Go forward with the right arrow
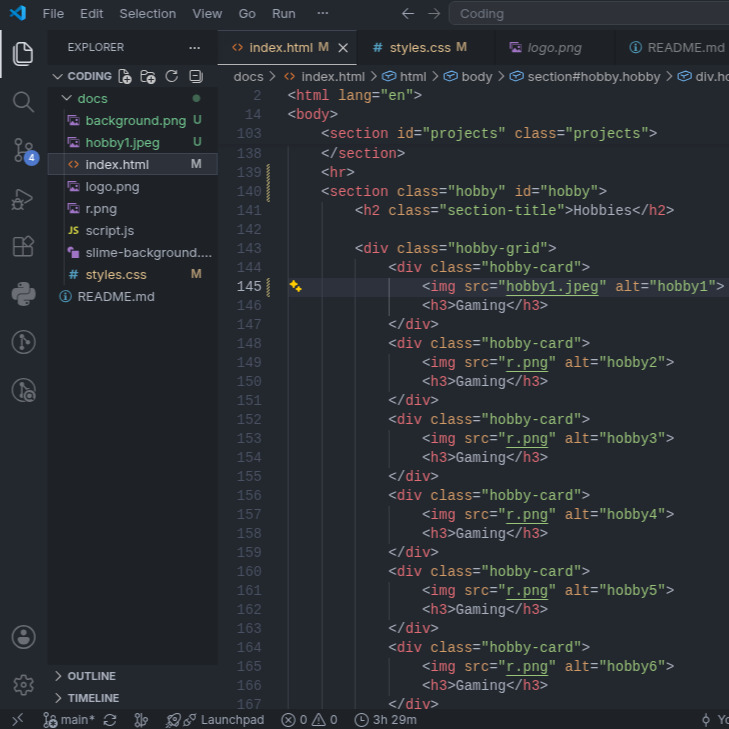Image resolution: width=729 pixels, height=729 pixels. [x=434, y=13]
